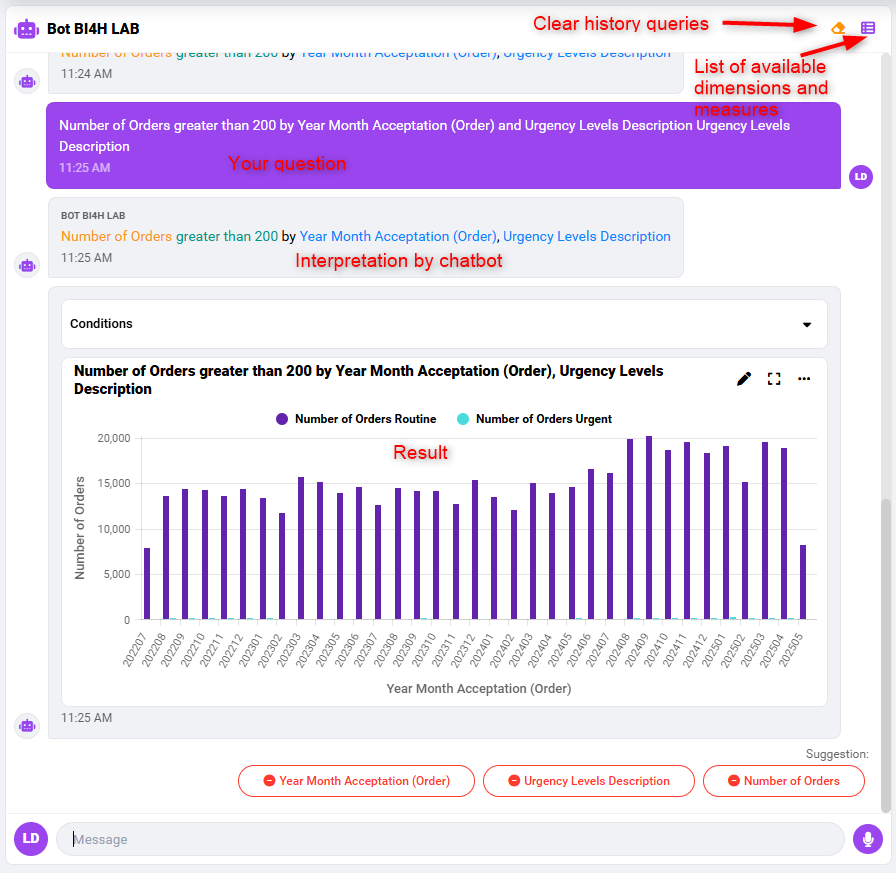
Task: Toggle Number of Orders Routine legend series
Action: pyautogui.click(x=356, y=419)
